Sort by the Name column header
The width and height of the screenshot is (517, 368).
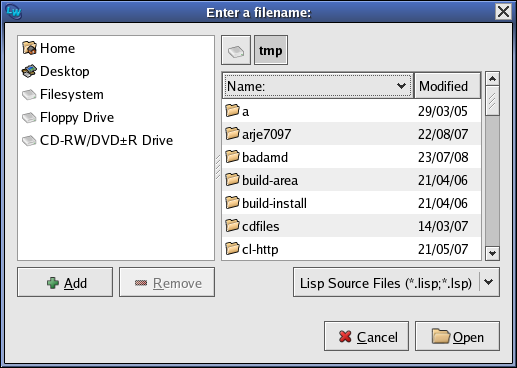[318, 86]
